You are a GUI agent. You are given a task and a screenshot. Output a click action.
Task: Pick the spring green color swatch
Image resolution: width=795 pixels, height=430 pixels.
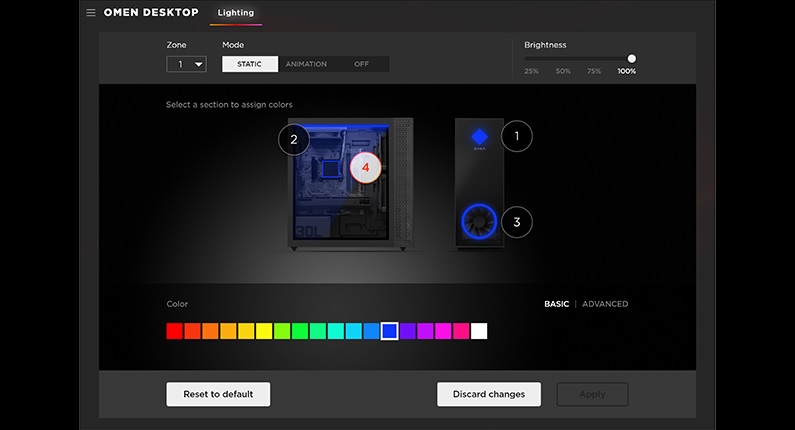pyautogui.click(x=318, y=331)
